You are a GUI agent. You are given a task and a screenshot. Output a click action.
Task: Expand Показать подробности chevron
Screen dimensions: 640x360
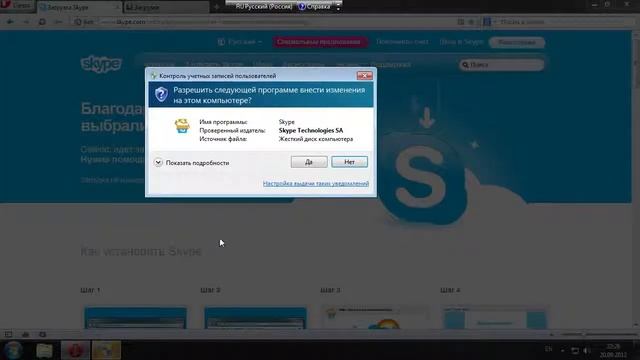pyautogui.click(x=158, y=162)
